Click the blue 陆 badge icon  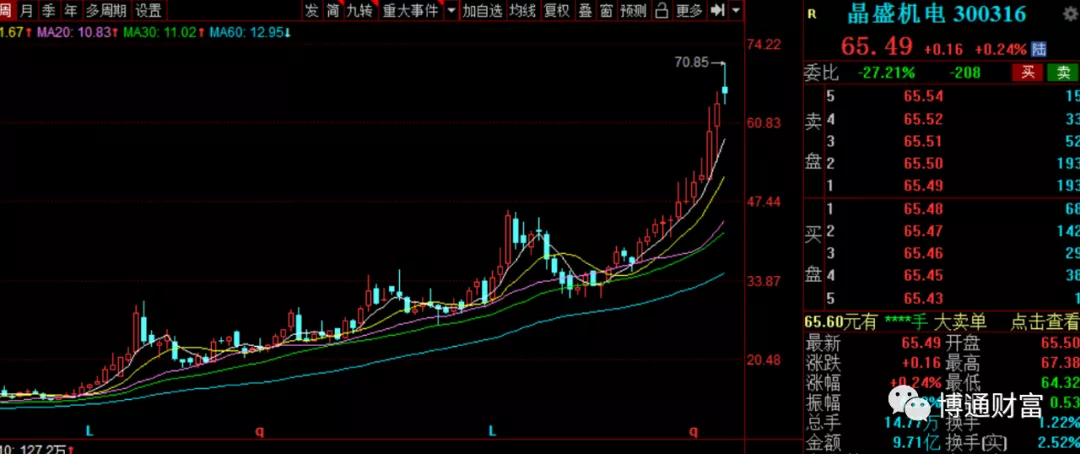[x=1039, y=49]
